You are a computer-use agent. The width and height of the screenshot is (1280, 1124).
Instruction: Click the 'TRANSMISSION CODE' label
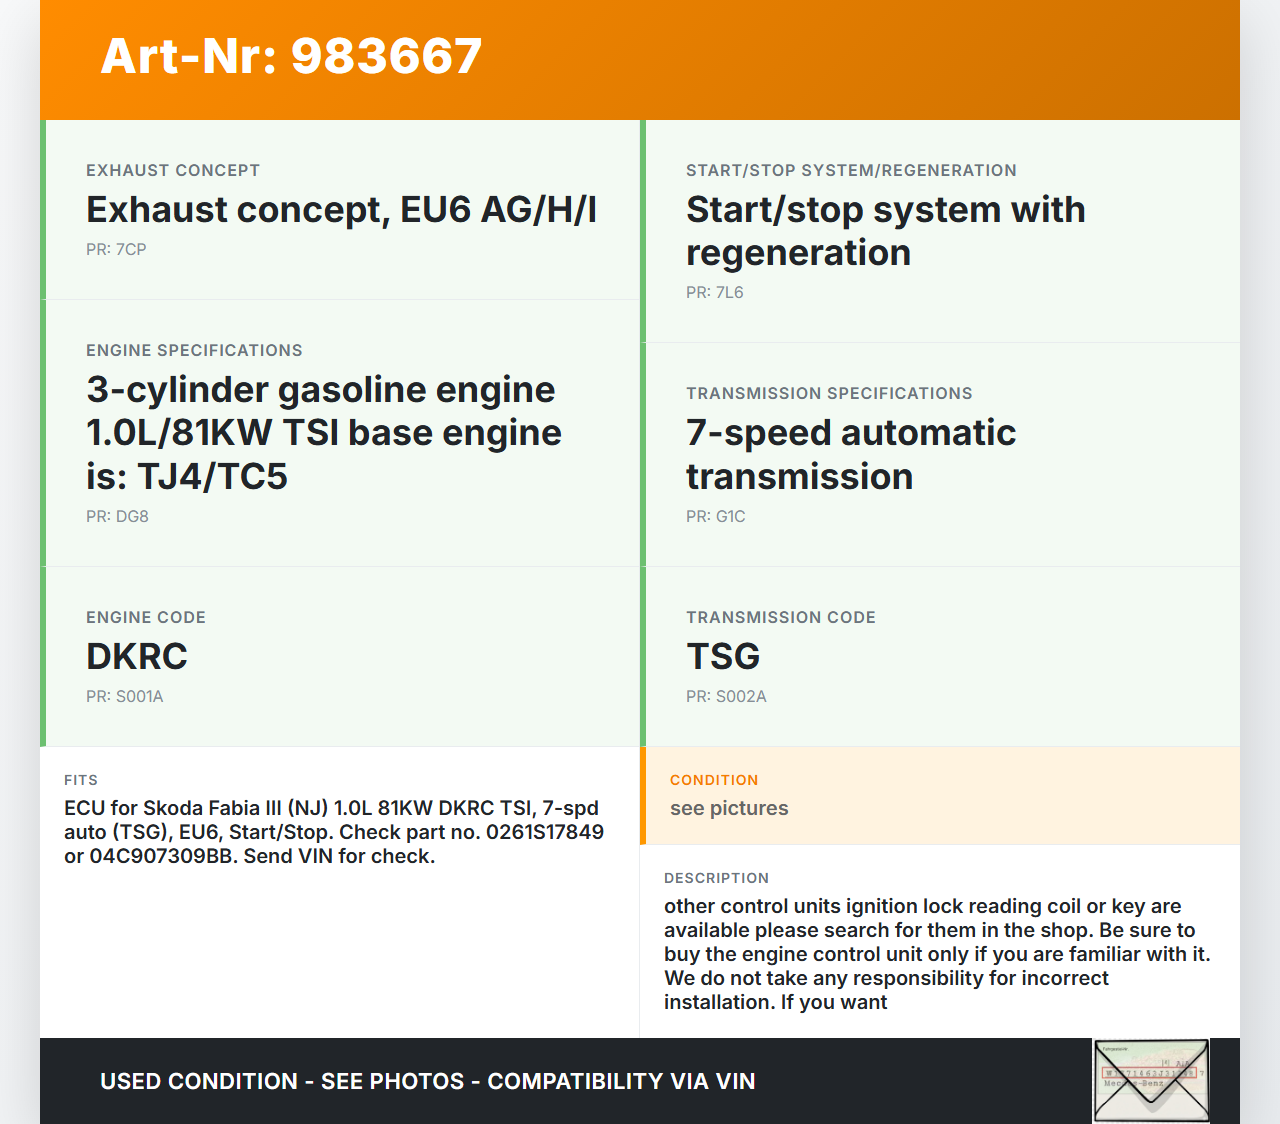[x=781, y=617]
